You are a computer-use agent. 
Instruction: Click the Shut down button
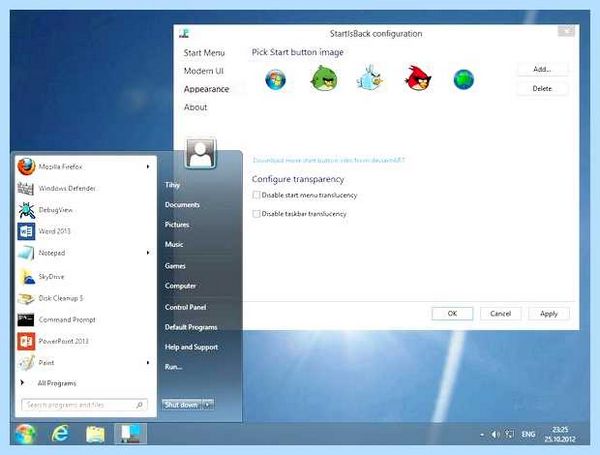[x=181, y=404]
